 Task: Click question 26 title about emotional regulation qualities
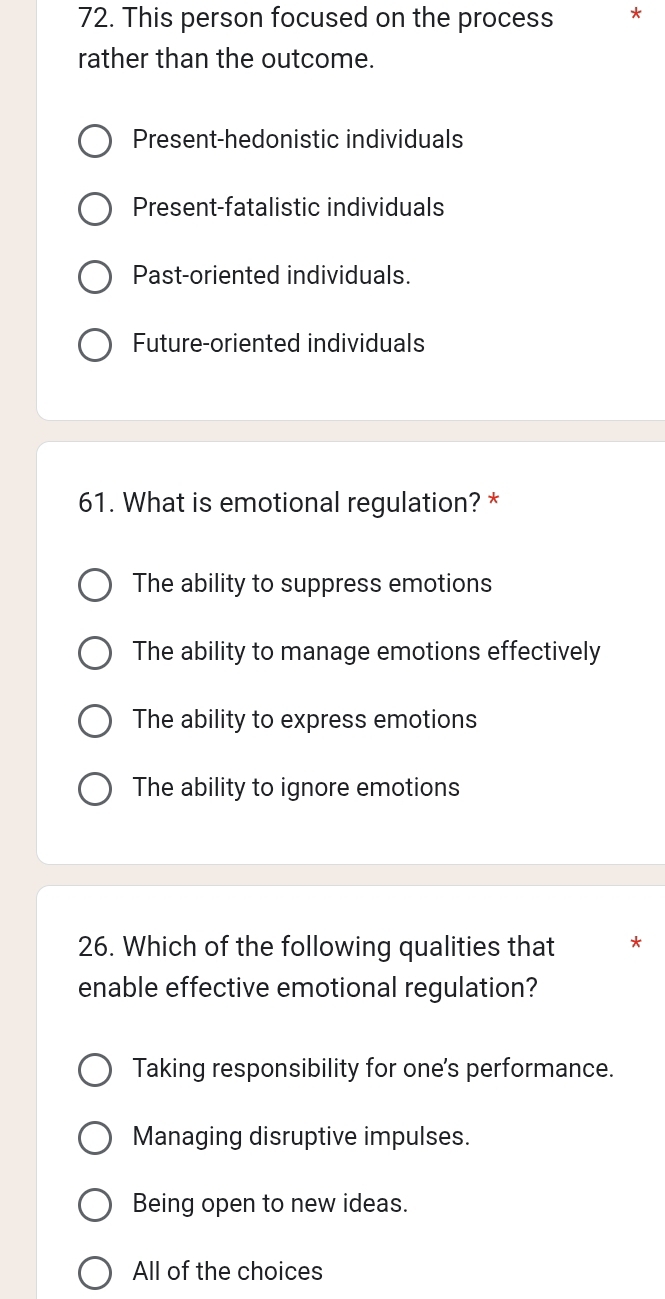pos(315,967)
